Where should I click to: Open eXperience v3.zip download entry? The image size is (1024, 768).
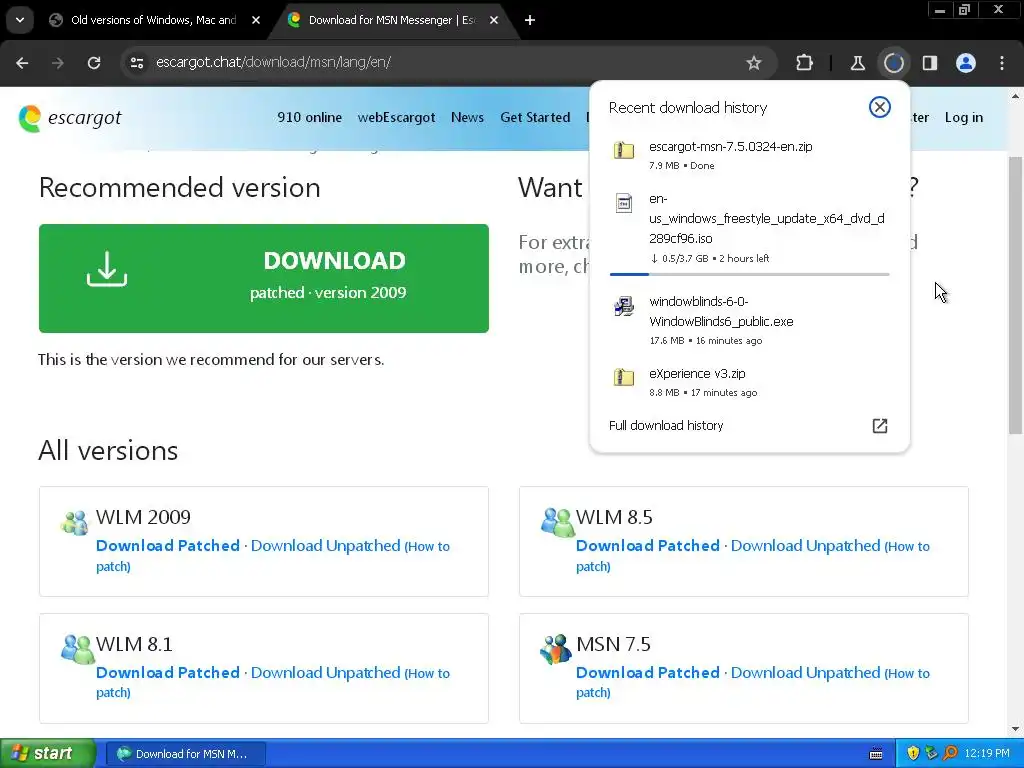coord(749,382)
